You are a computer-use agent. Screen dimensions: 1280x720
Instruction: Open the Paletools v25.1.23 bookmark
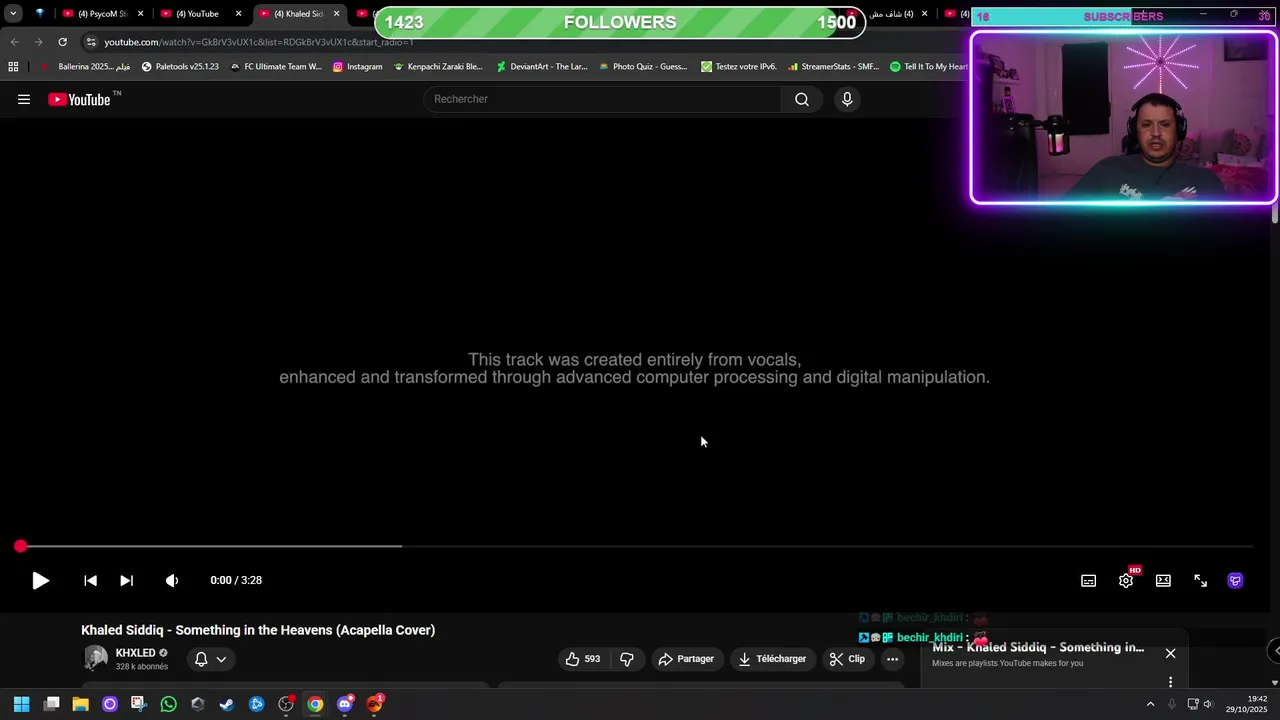180,67
